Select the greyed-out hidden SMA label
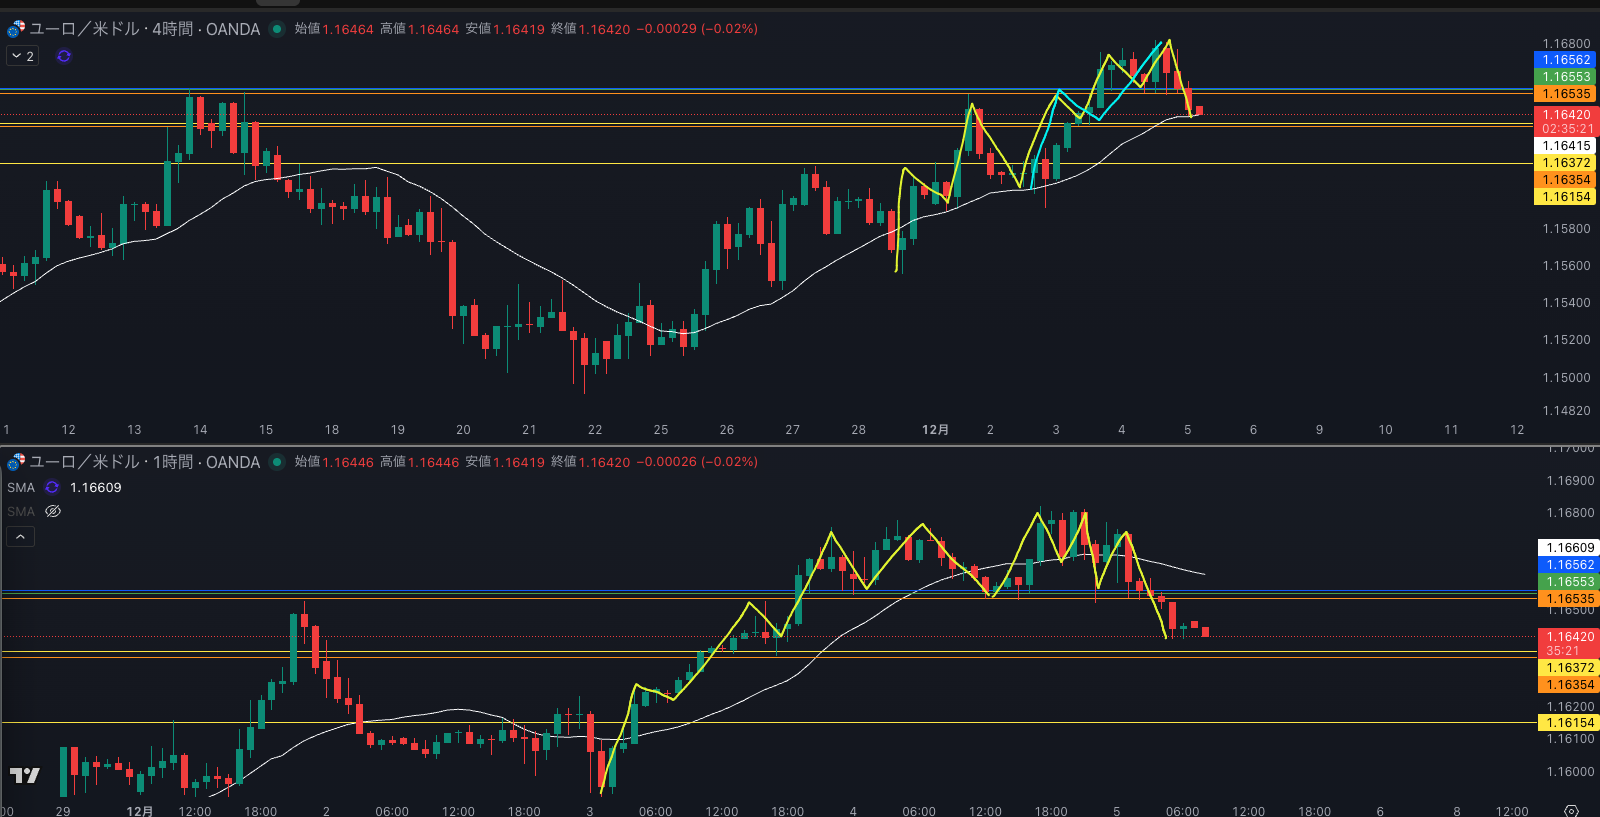Screen dimensions: 1600x817 21,511
